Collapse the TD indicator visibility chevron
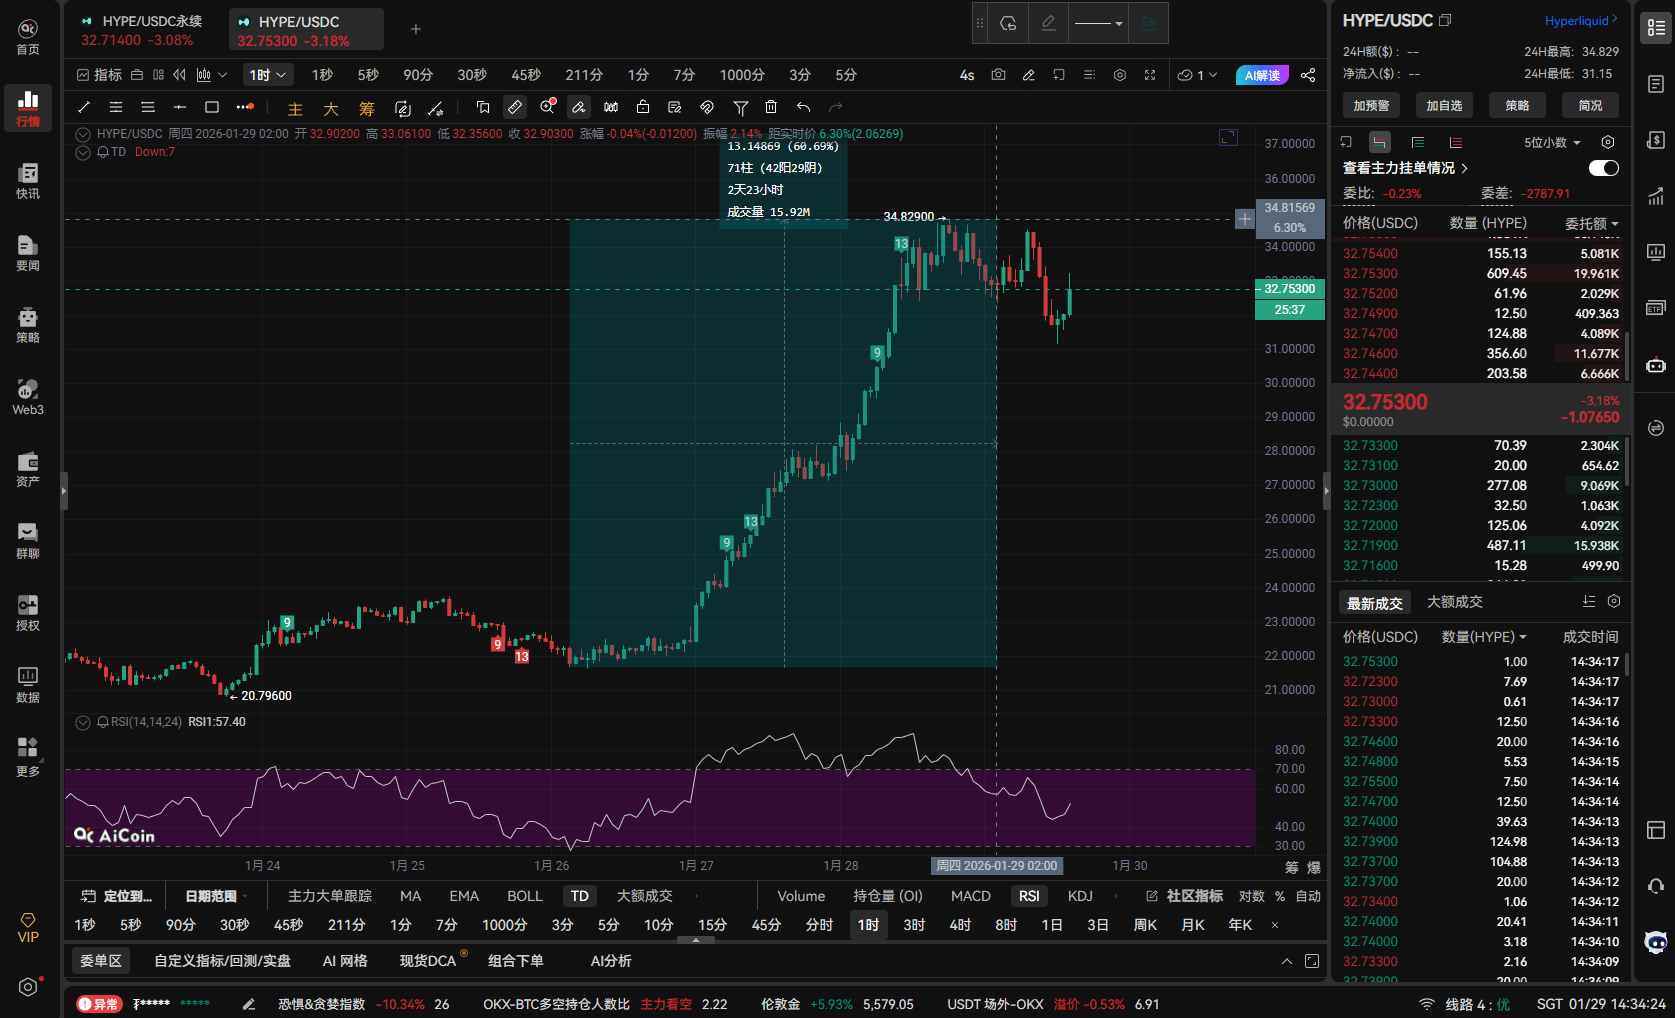This screenshot has height=1018, width=1675. click(x=83, y=152)
